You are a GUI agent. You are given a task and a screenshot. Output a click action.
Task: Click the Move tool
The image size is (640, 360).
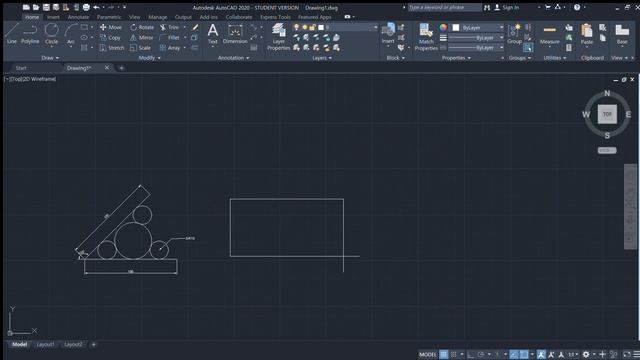(x=111, y=27)
